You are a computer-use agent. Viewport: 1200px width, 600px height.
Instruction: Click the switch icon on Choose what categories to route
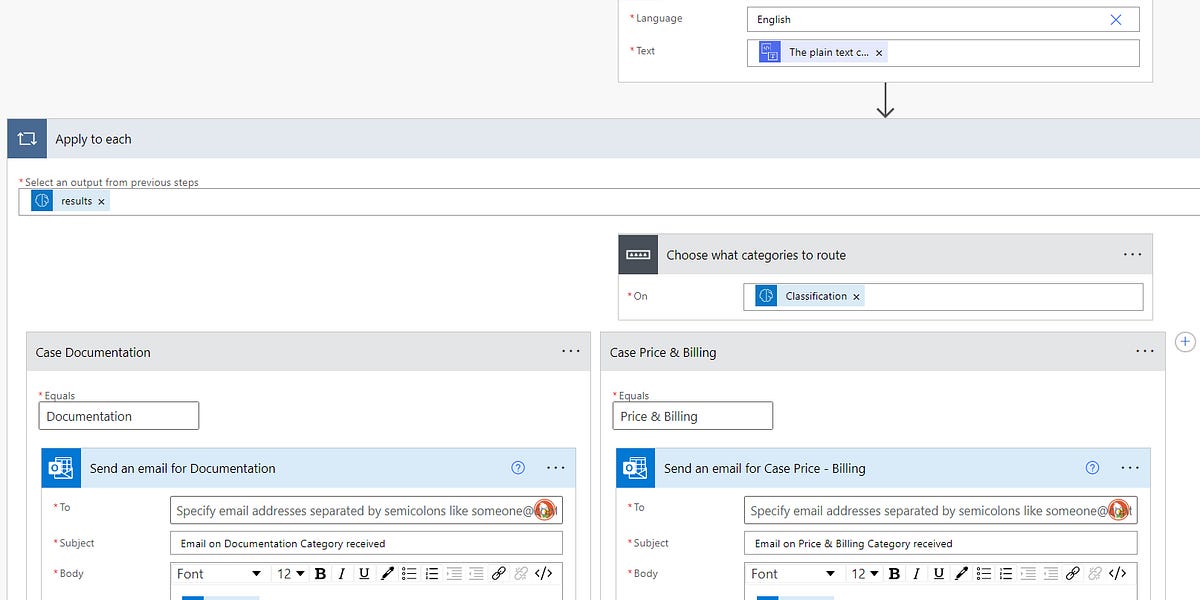coord(638,254)
